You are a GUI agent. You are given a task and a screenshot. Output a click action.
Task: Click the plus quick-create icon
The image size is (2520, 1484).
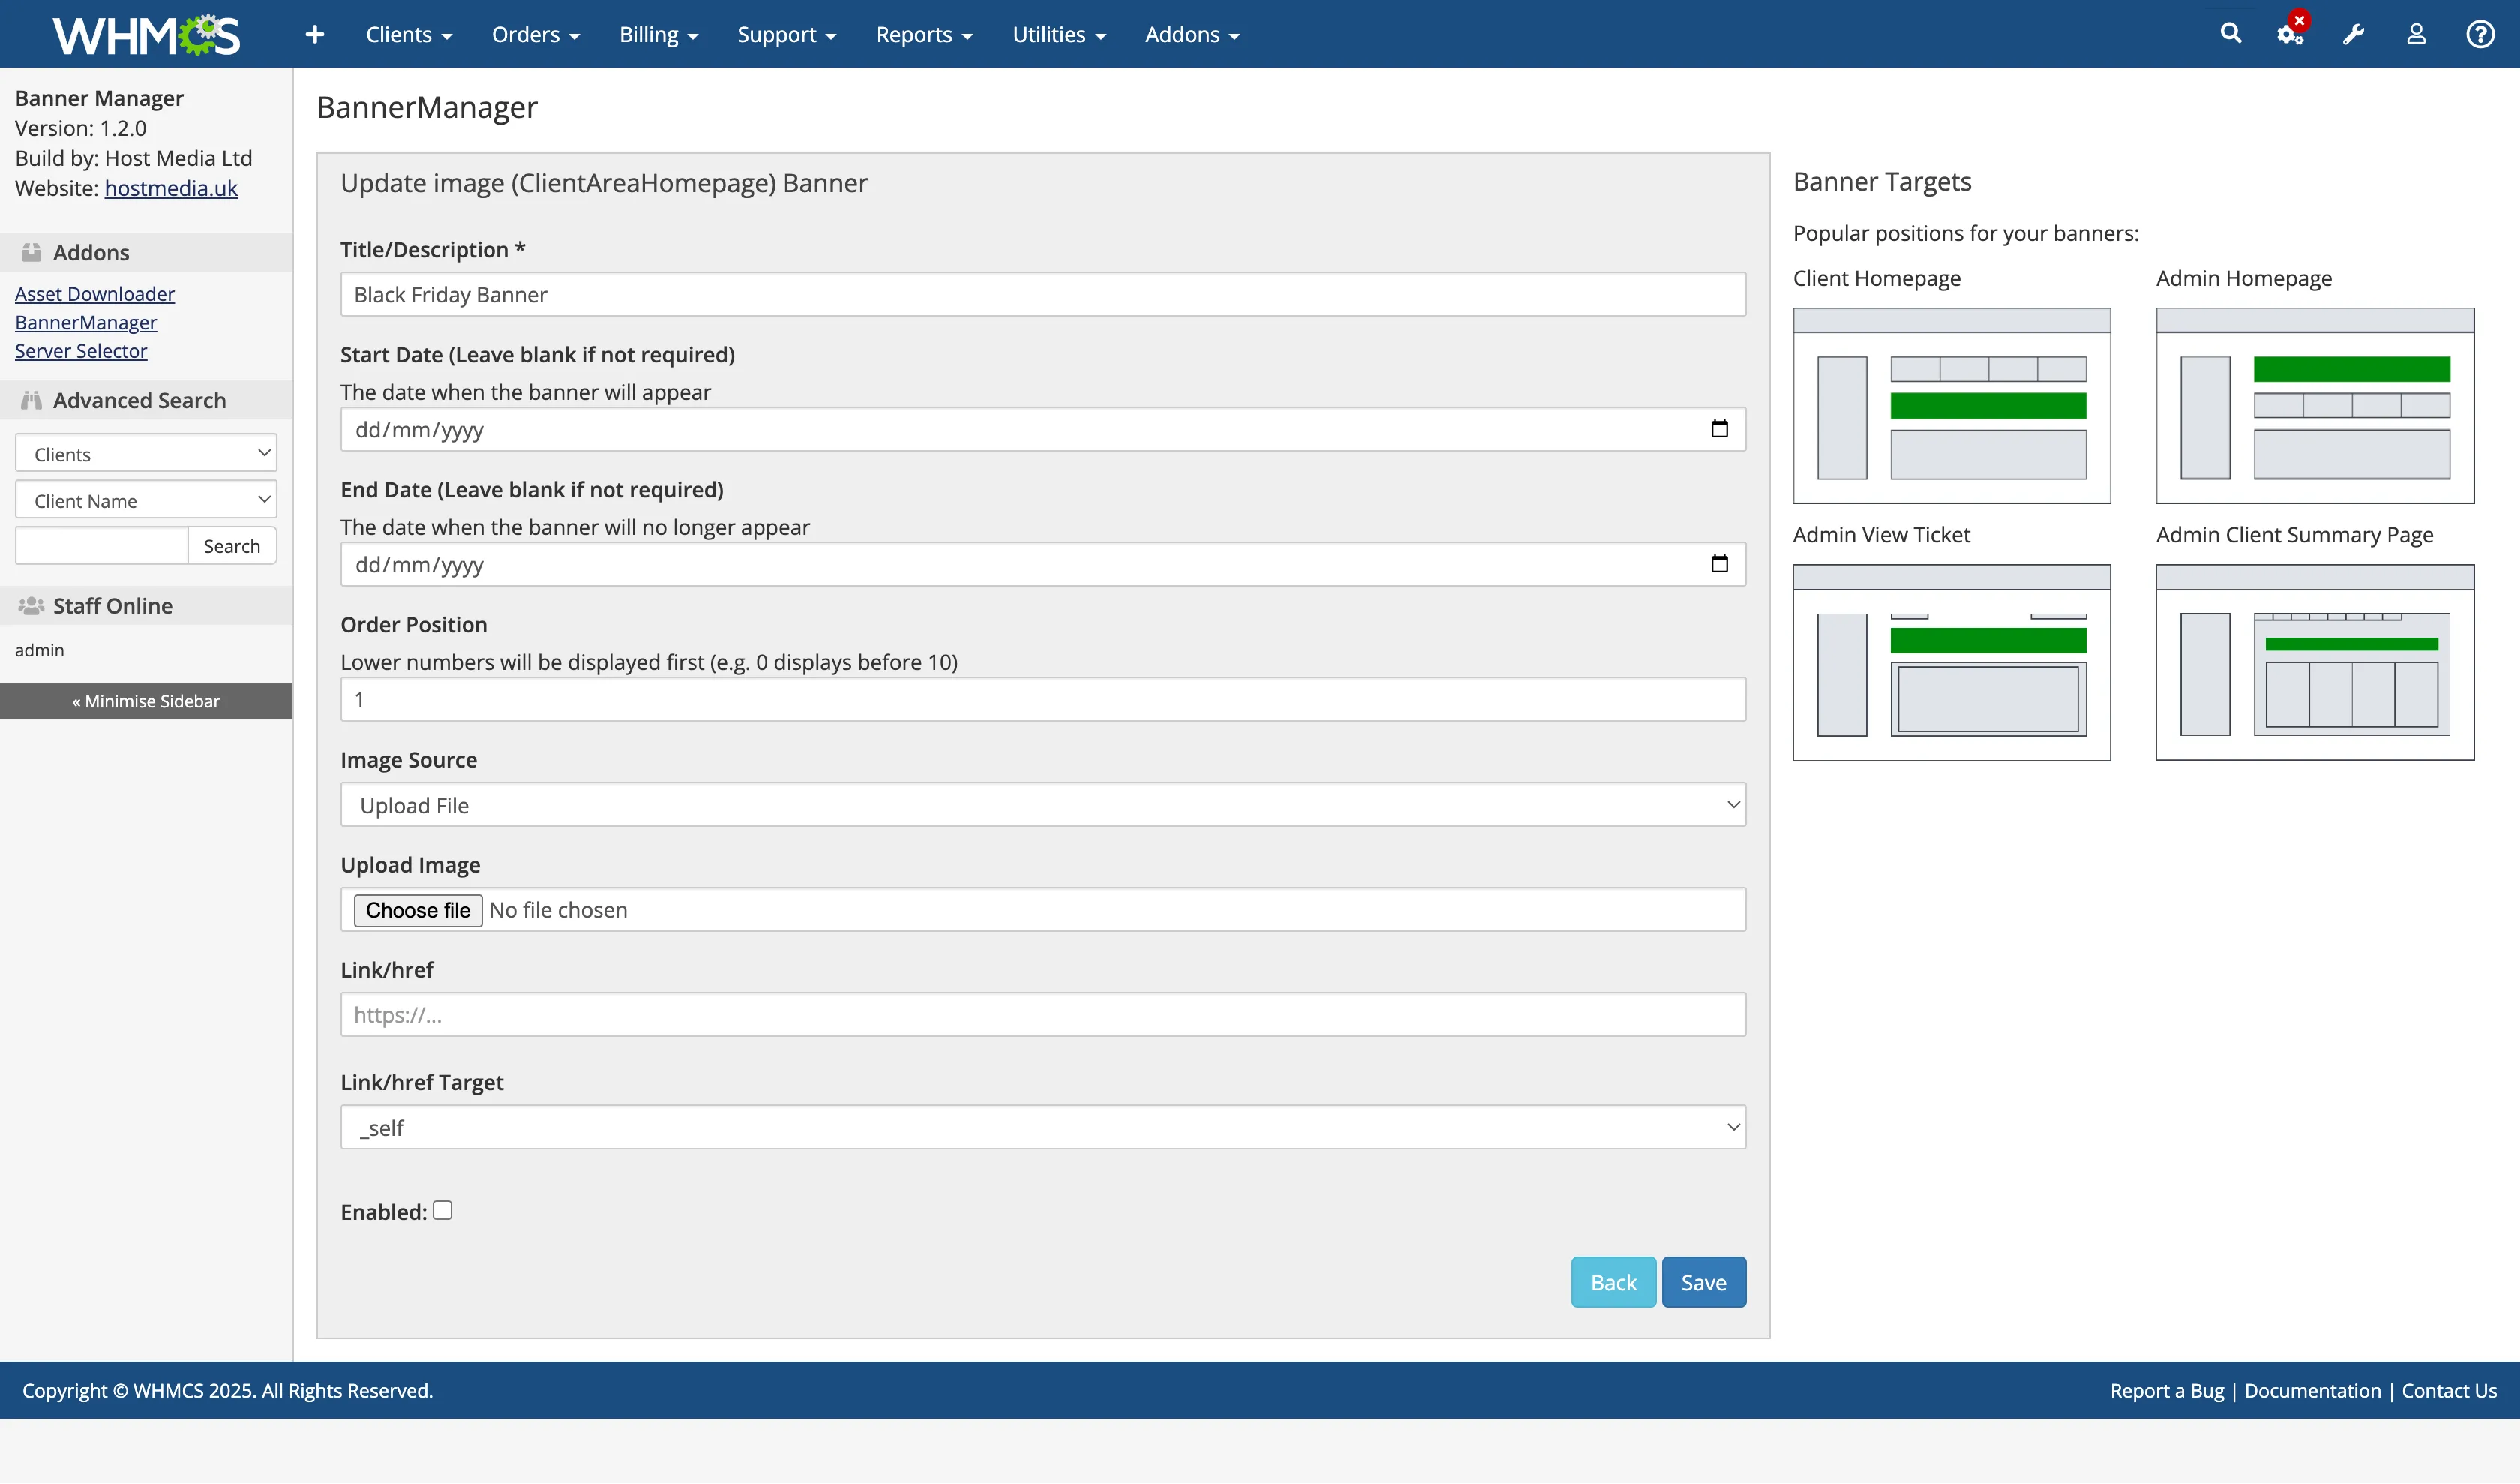[314, 33]
